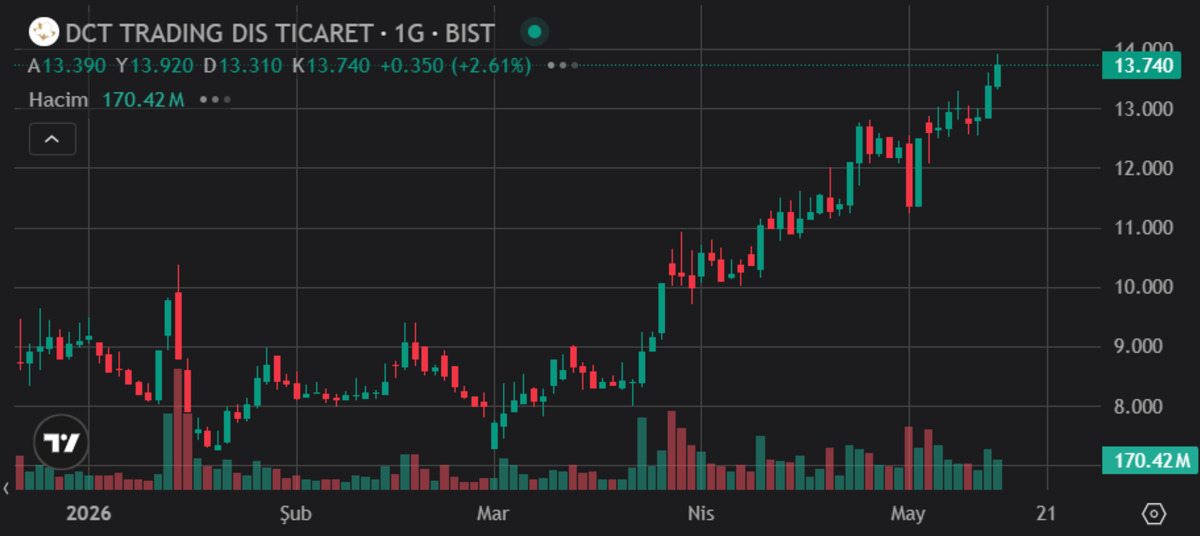Click the 11.000 price axis label
The width and height of the screenshot is (1200, 536).
tap(1145, 228)
